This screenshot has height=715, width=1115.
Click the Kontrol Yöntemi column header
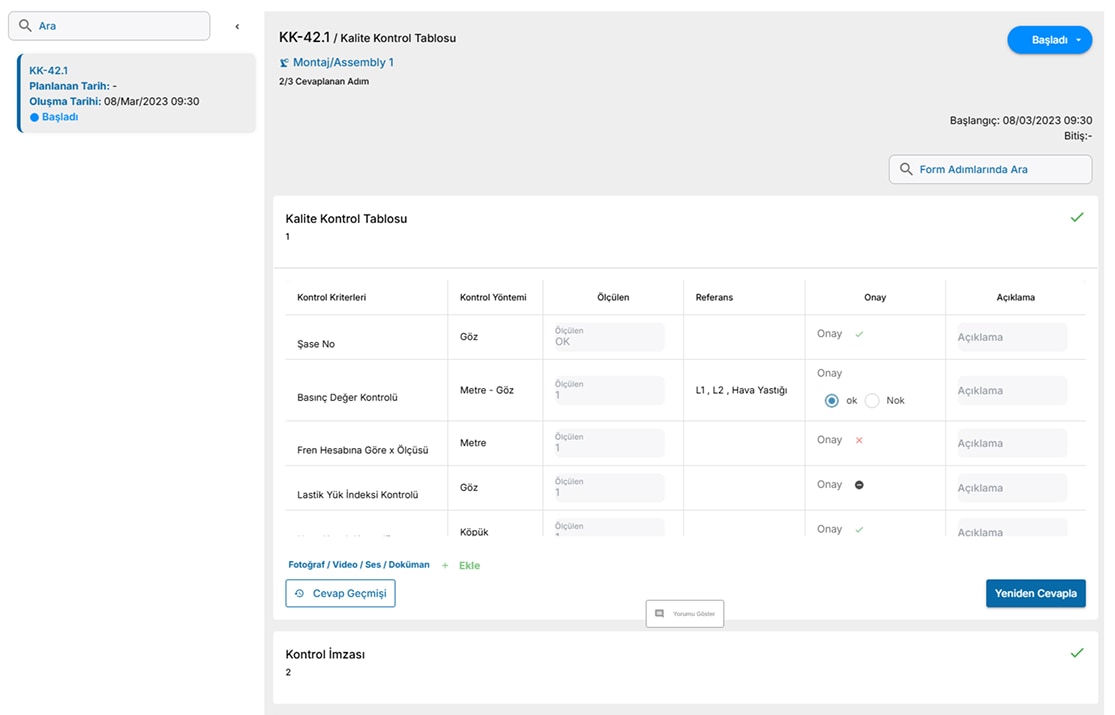click(x=493, y=297)
